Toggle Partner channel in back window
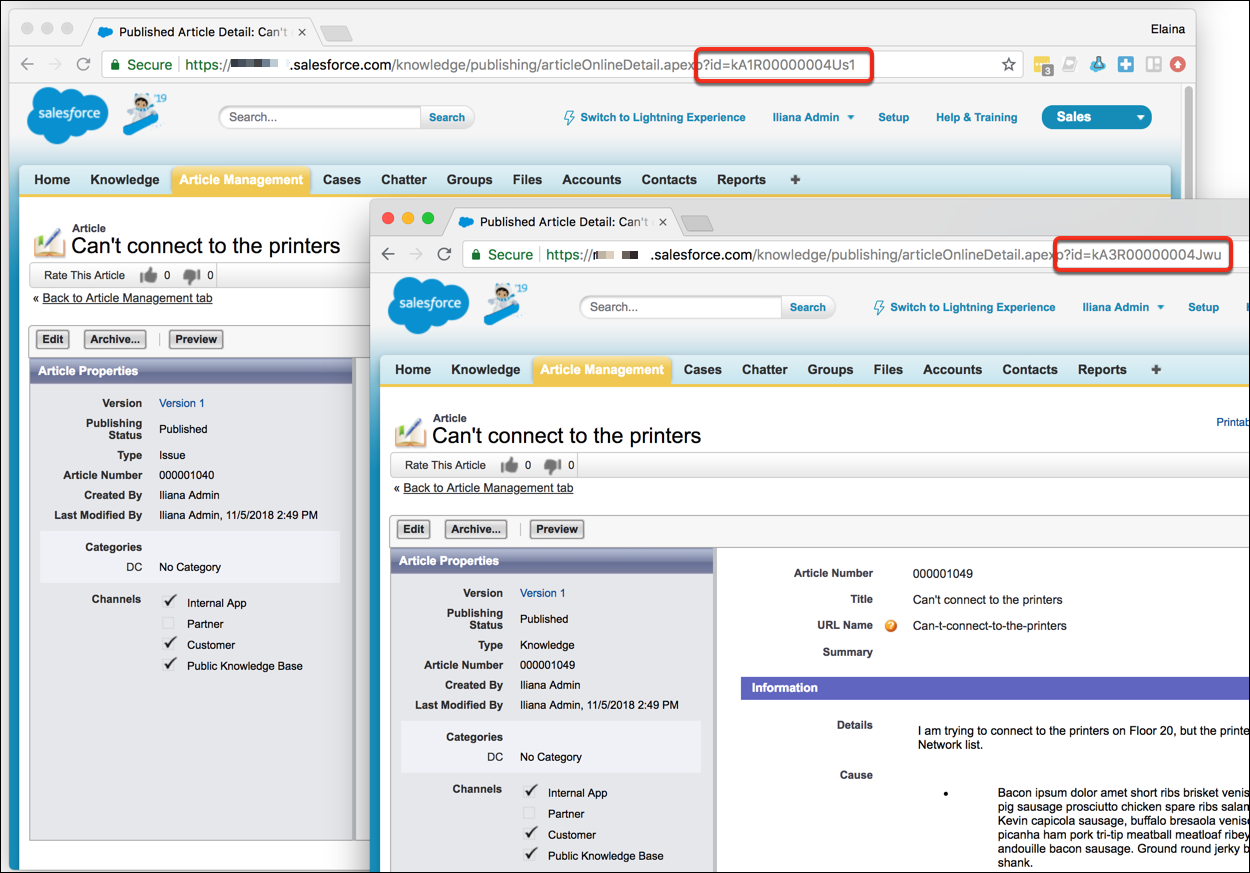This screenshot has height=873, width=1250. point(168,623)
